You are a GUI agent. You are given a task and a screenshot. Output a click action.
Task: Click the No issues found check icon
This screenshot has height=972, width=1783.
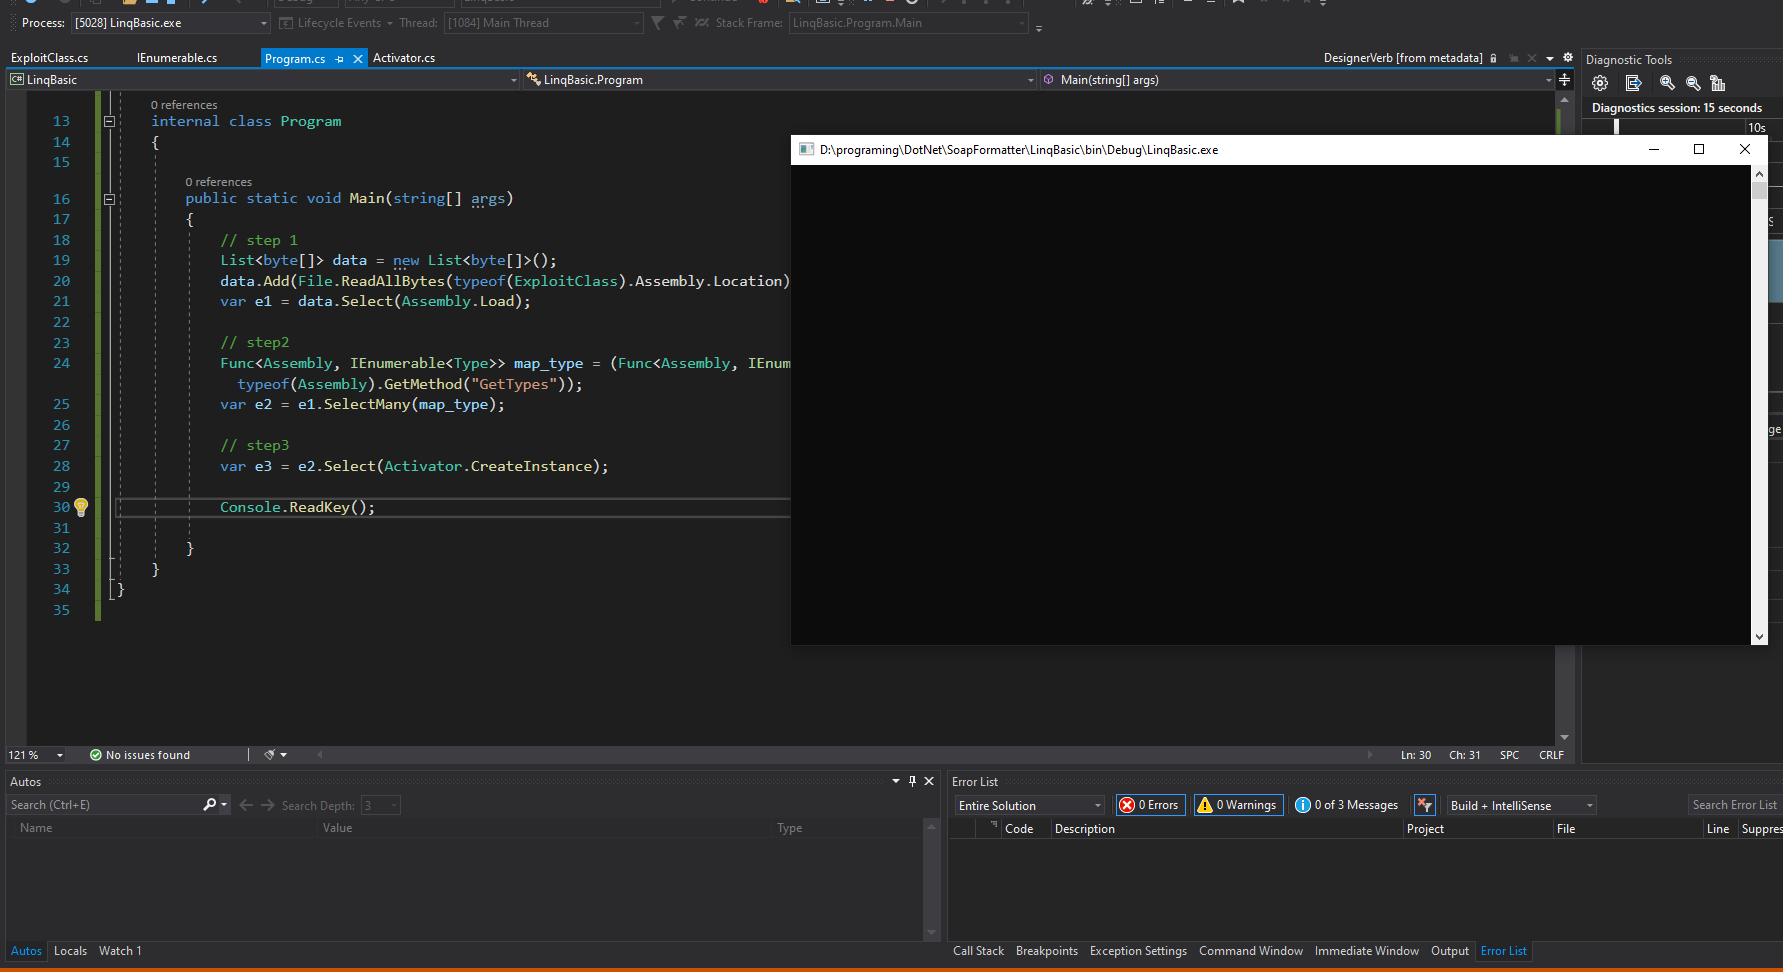(x=96, y=755)
